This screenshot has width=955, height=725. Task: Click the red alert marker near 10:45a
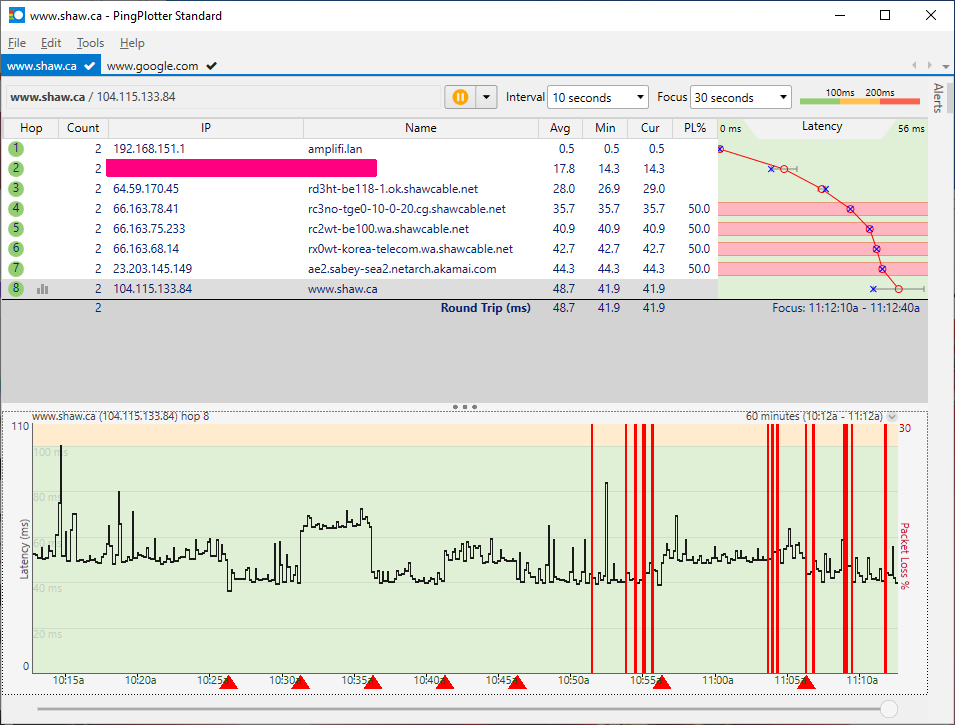(x=517, y=682)
